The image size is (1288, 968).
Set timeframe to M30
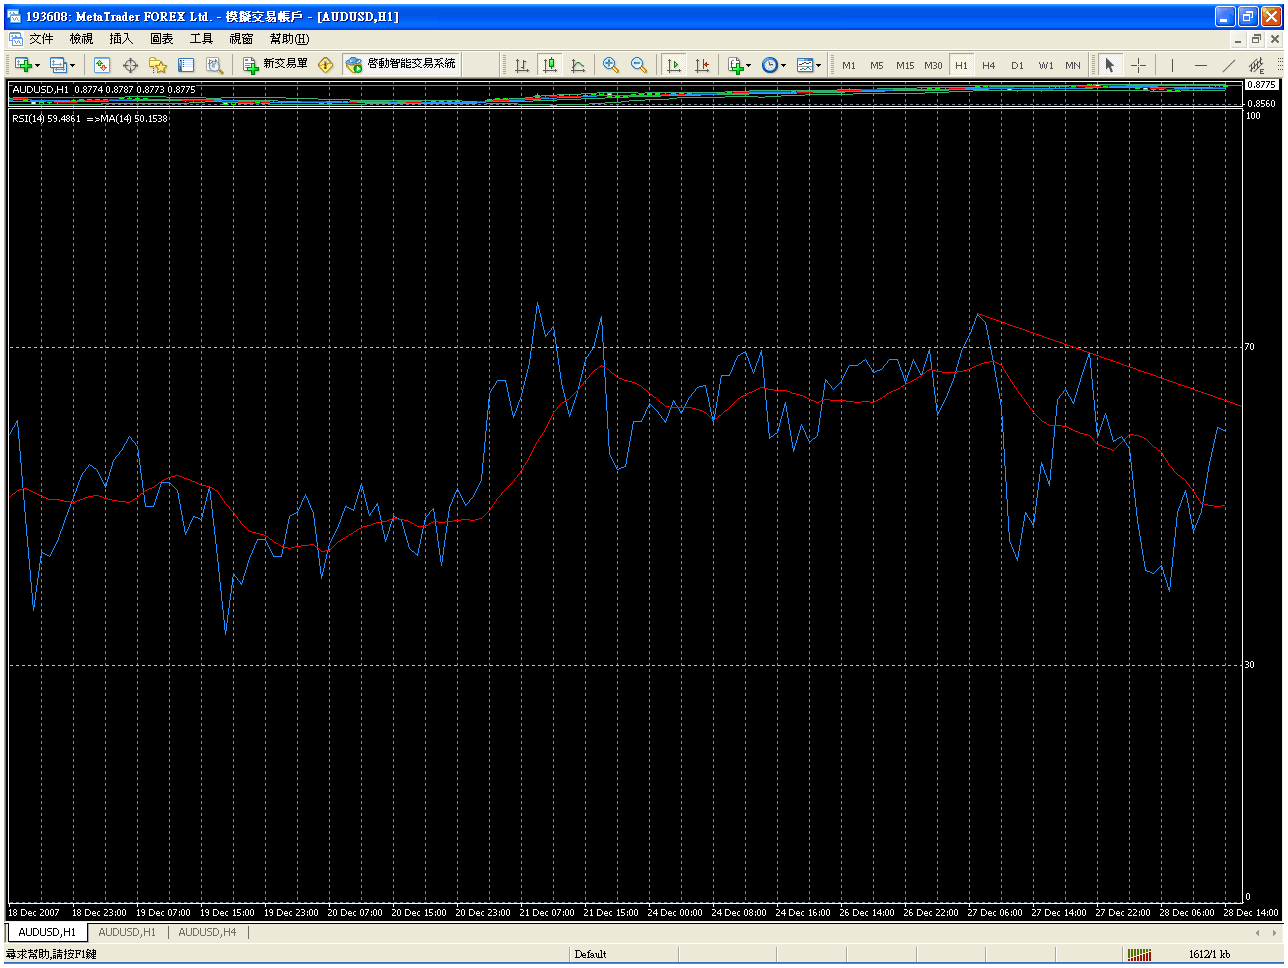[933, 65]
